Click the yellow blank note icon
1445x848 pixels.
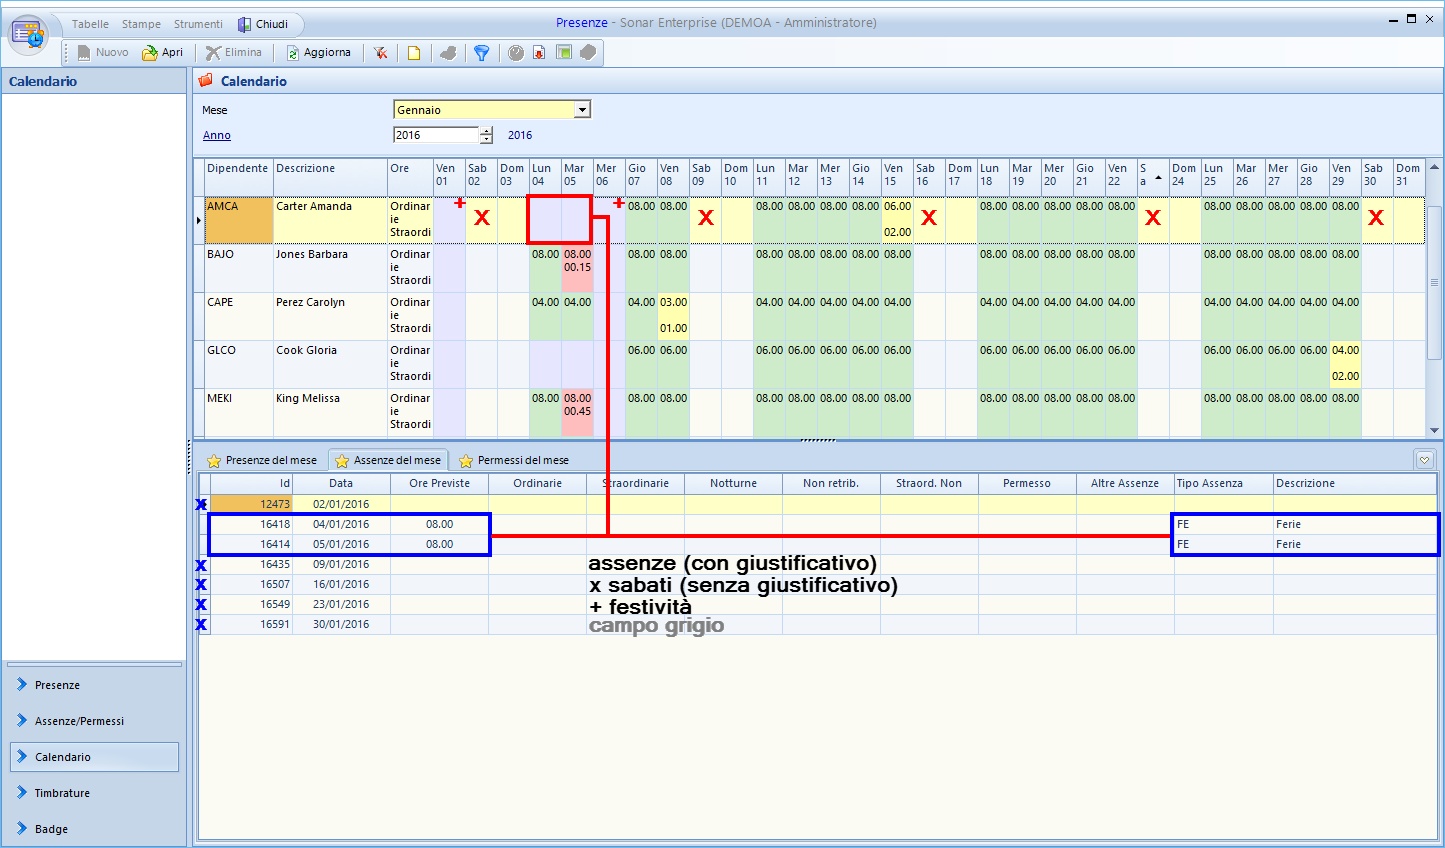pos(413,53)
